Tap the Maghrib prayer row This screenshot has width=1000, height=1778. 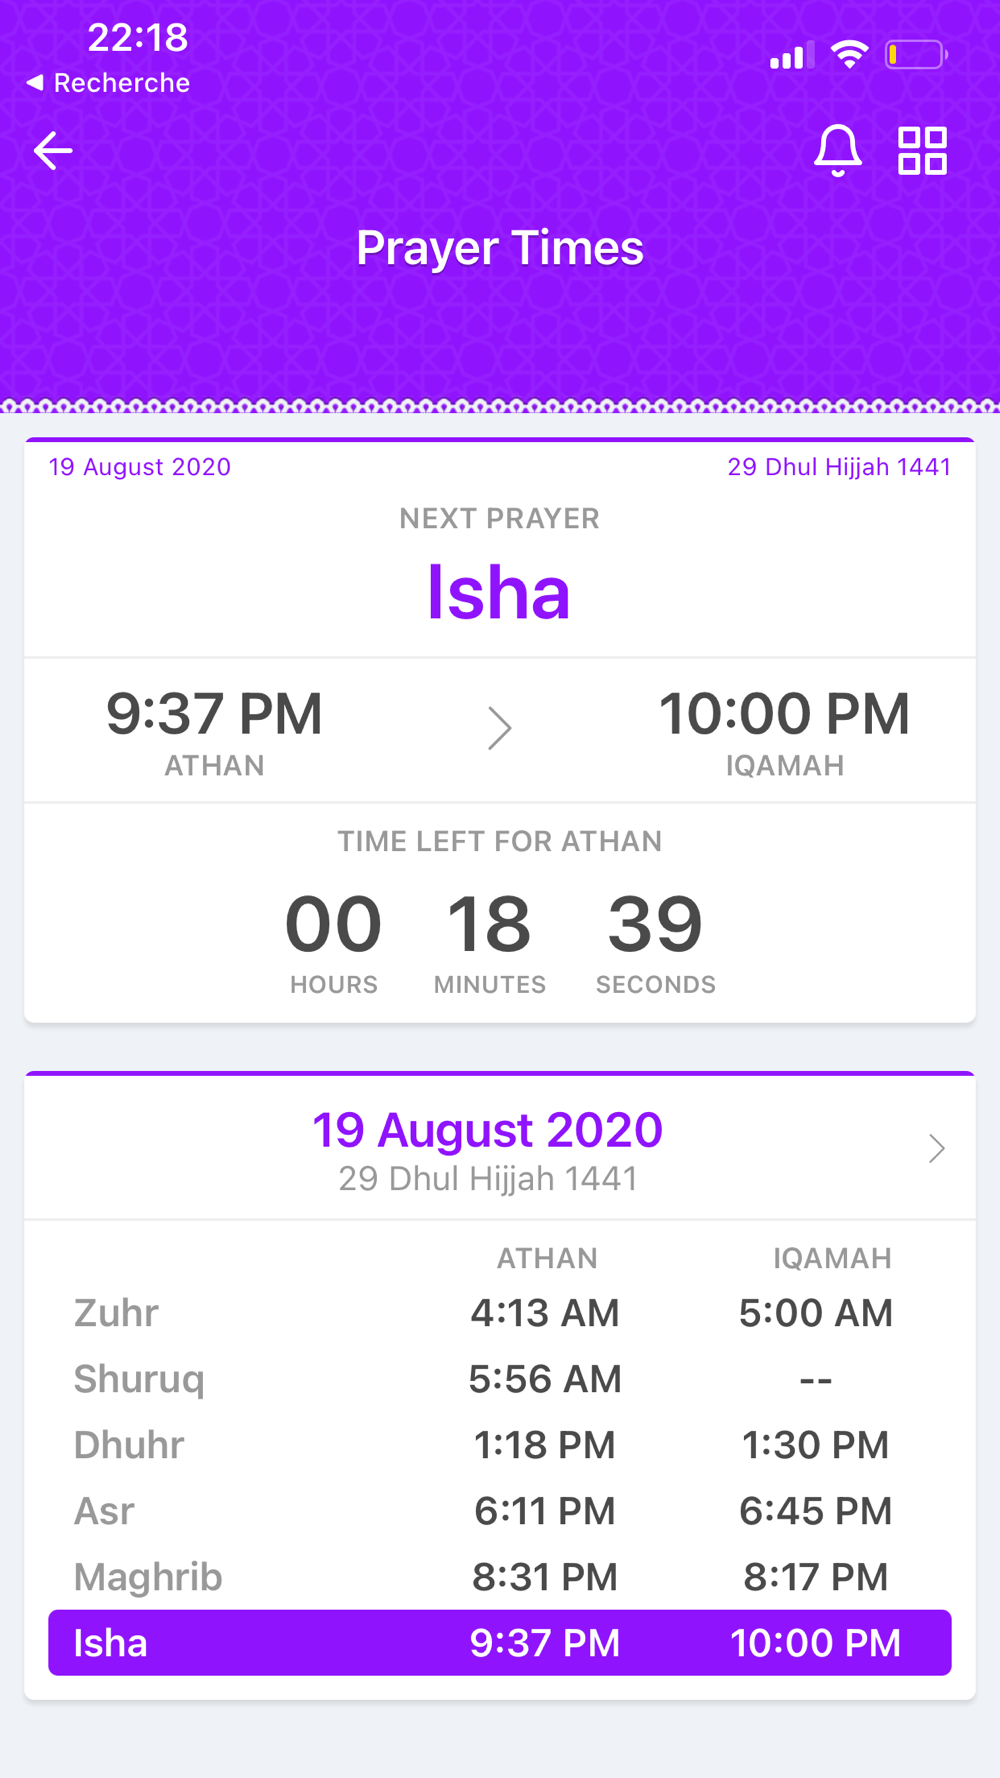[500, 1577]
